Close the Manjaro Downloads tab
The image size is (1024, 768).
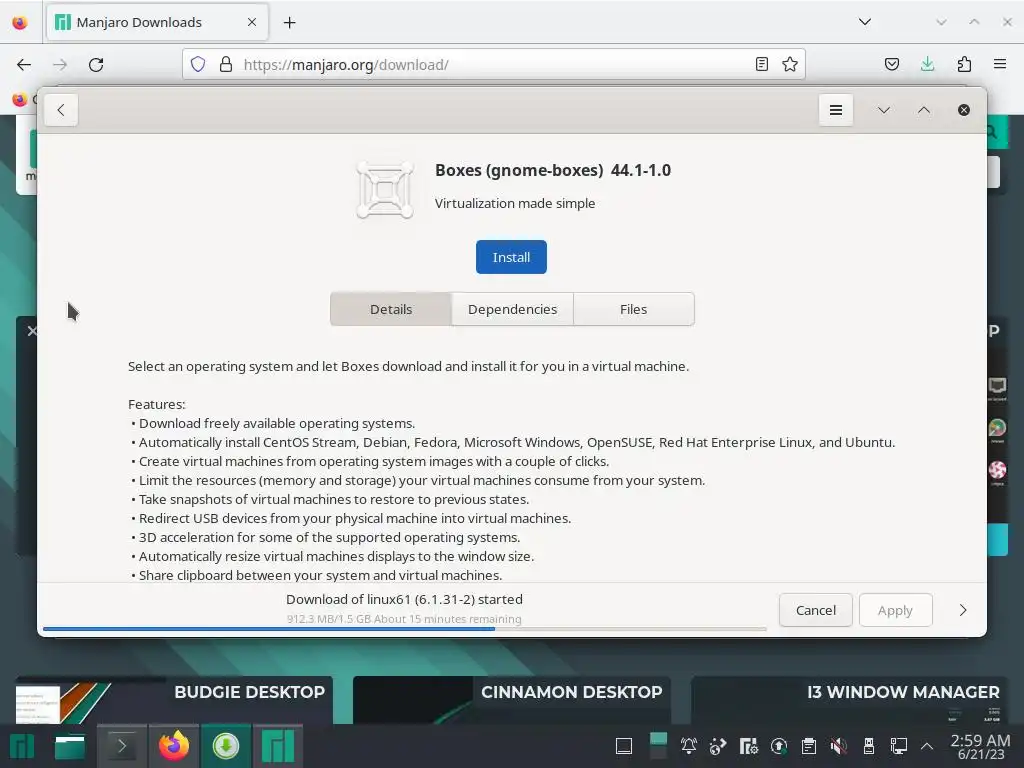tap(252, 22)
